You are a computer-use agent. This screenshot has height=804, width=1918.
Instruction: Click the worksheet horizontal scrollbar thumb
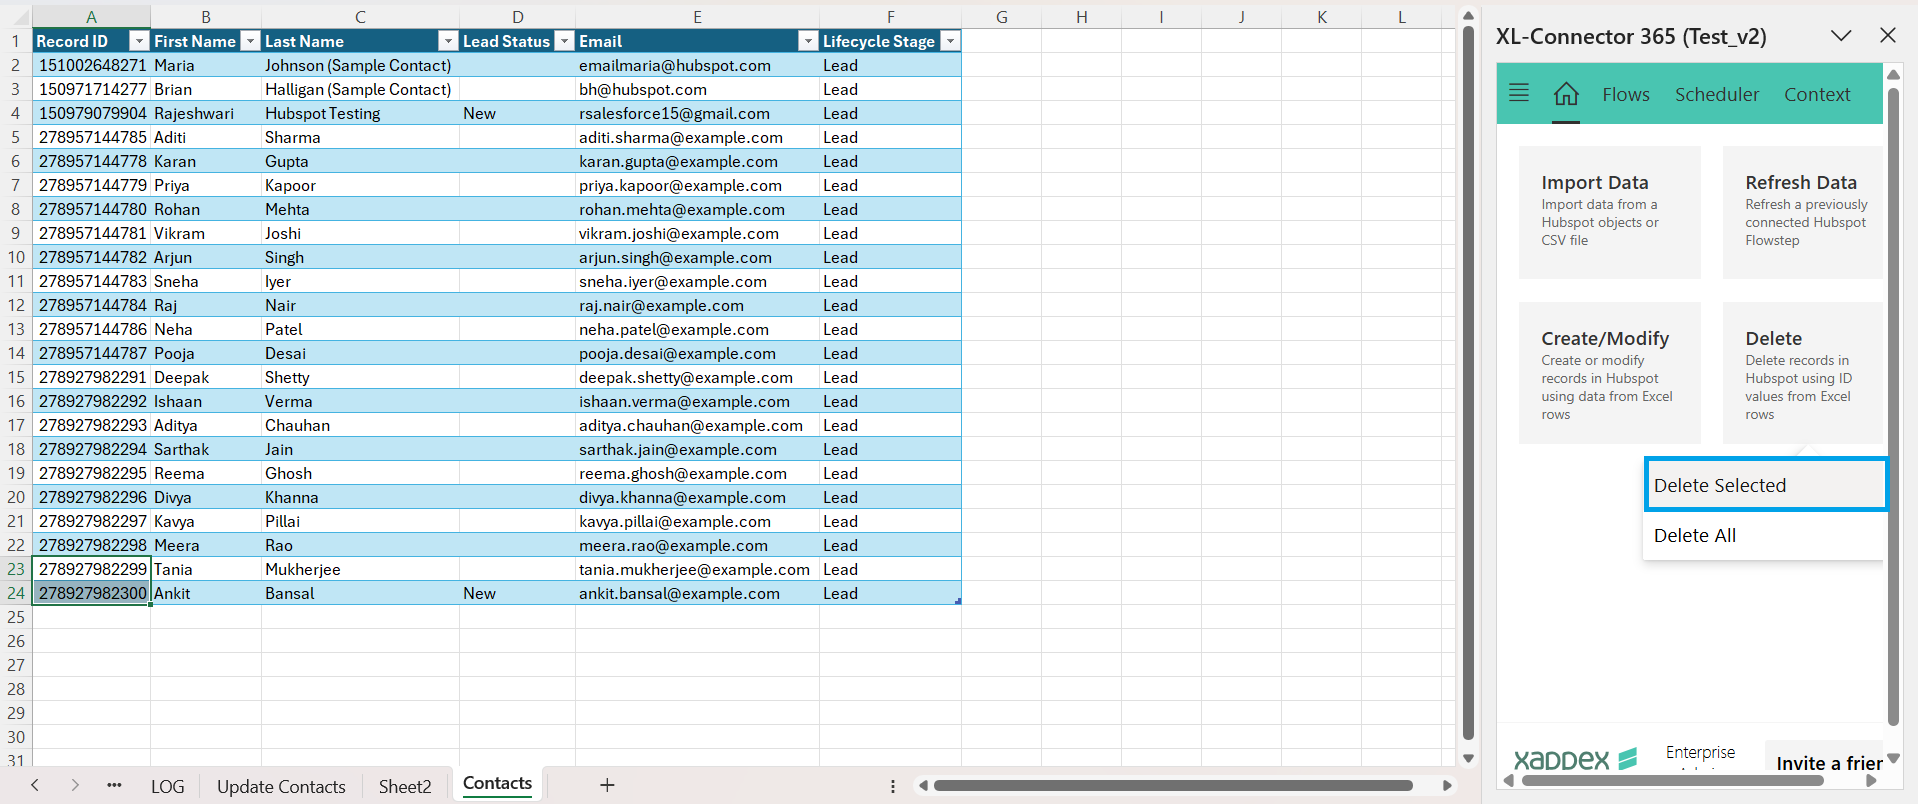[x=1172, y=786]
